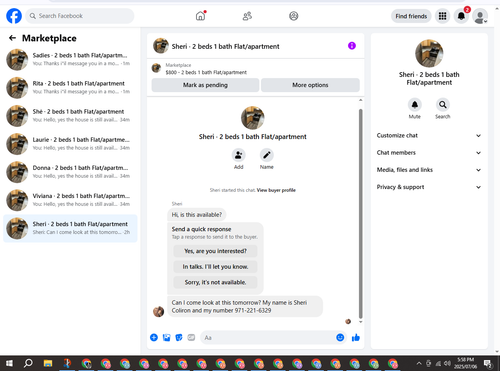Open the Shè conversation
The image size is (500, 371).
tap(70, 116)
